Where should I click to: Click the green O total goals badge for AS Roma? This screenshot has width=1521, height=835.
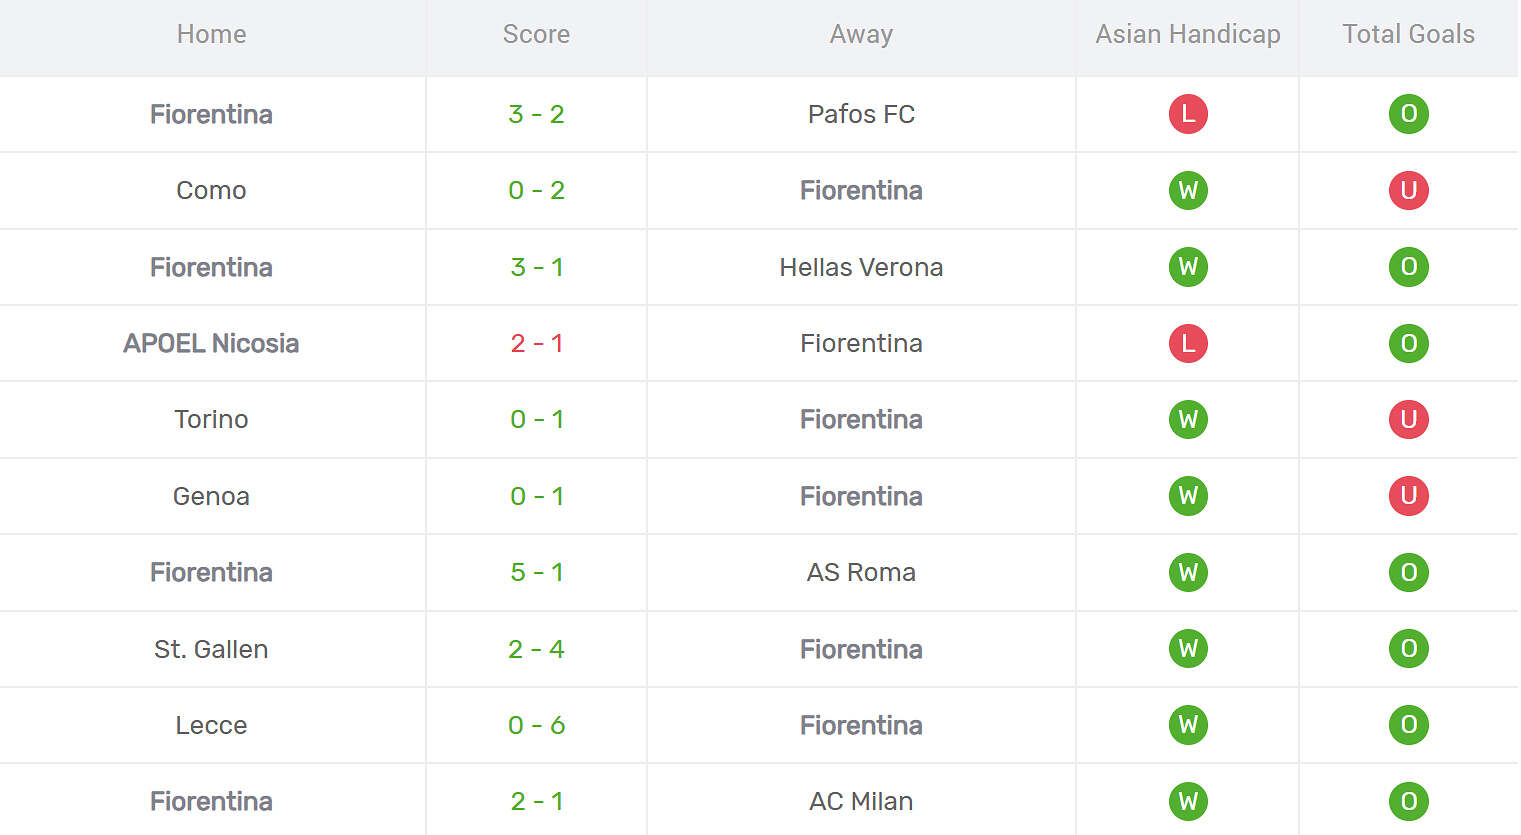pyautogui.click(x=1408, y=572)
